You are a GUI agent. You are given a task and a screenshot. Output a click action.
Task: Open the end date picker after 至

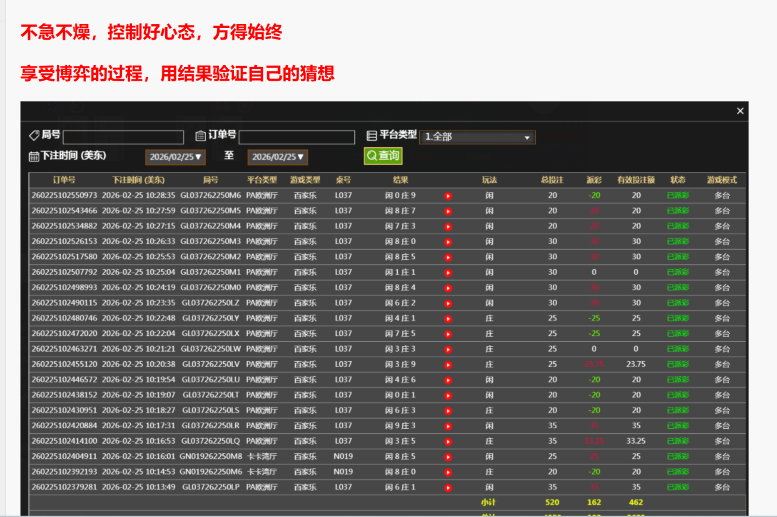[x=278, y=157]
